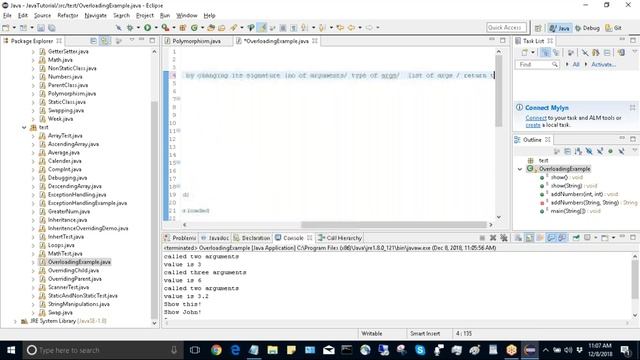The width and height of the screenshot is (640, 360).
Task: Click the New Java Class icon
Action: [194, 27]
